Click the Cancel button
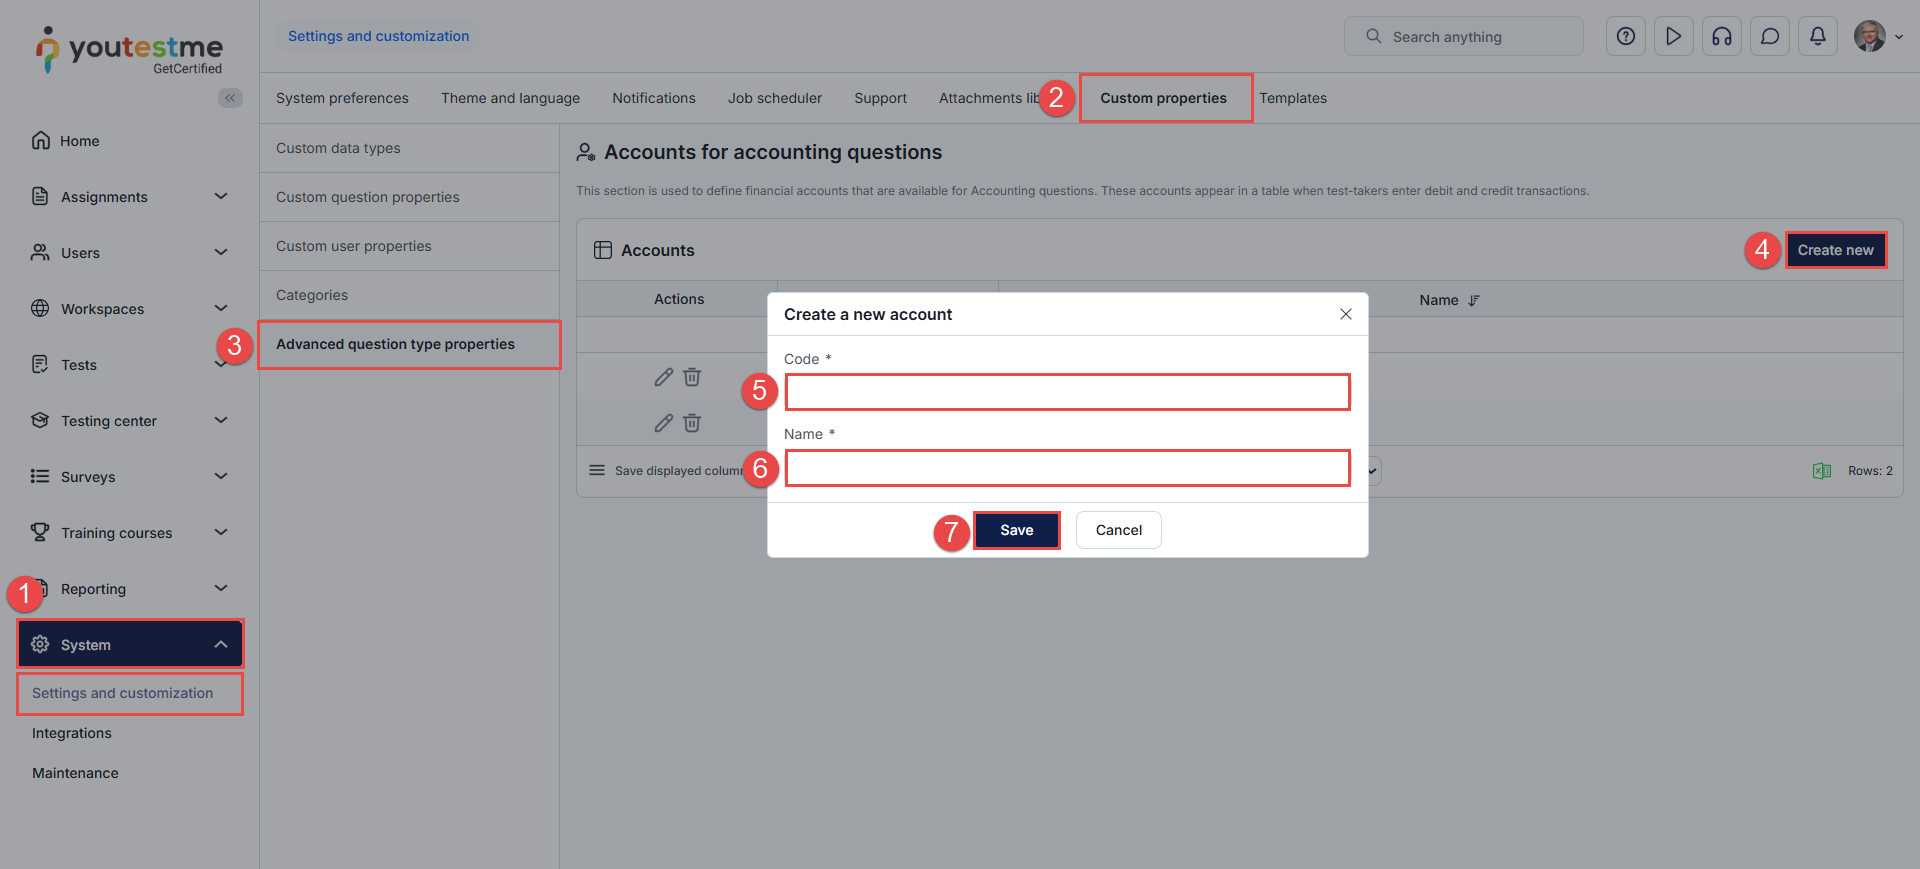This screenshot has height=869, width=1920. click(x=1118, y=530)
